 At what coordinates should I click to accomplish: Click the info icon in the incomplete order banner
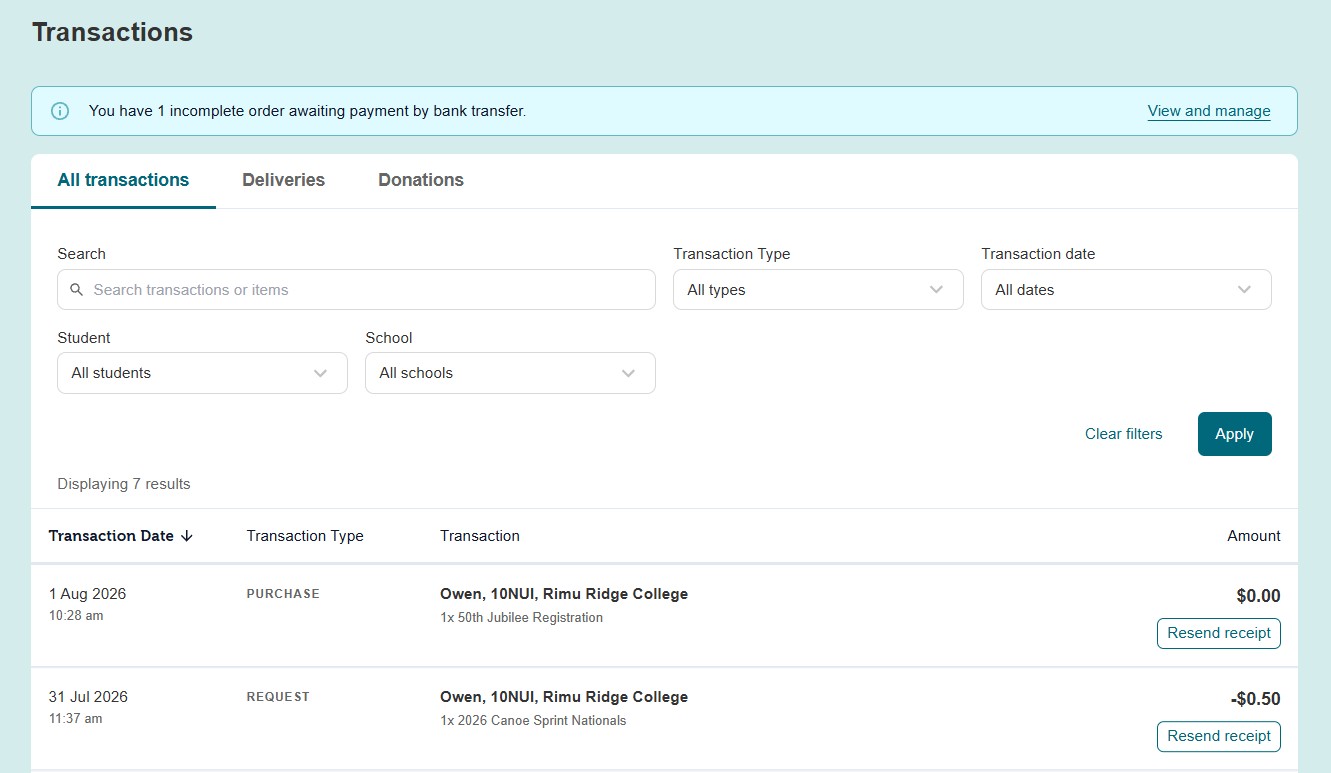[60, 111]
